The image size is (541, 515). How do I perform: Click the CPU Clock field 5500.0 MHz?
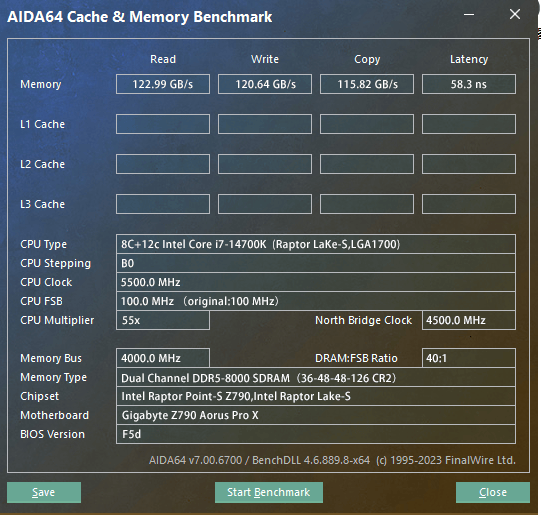tap(316, 282)
